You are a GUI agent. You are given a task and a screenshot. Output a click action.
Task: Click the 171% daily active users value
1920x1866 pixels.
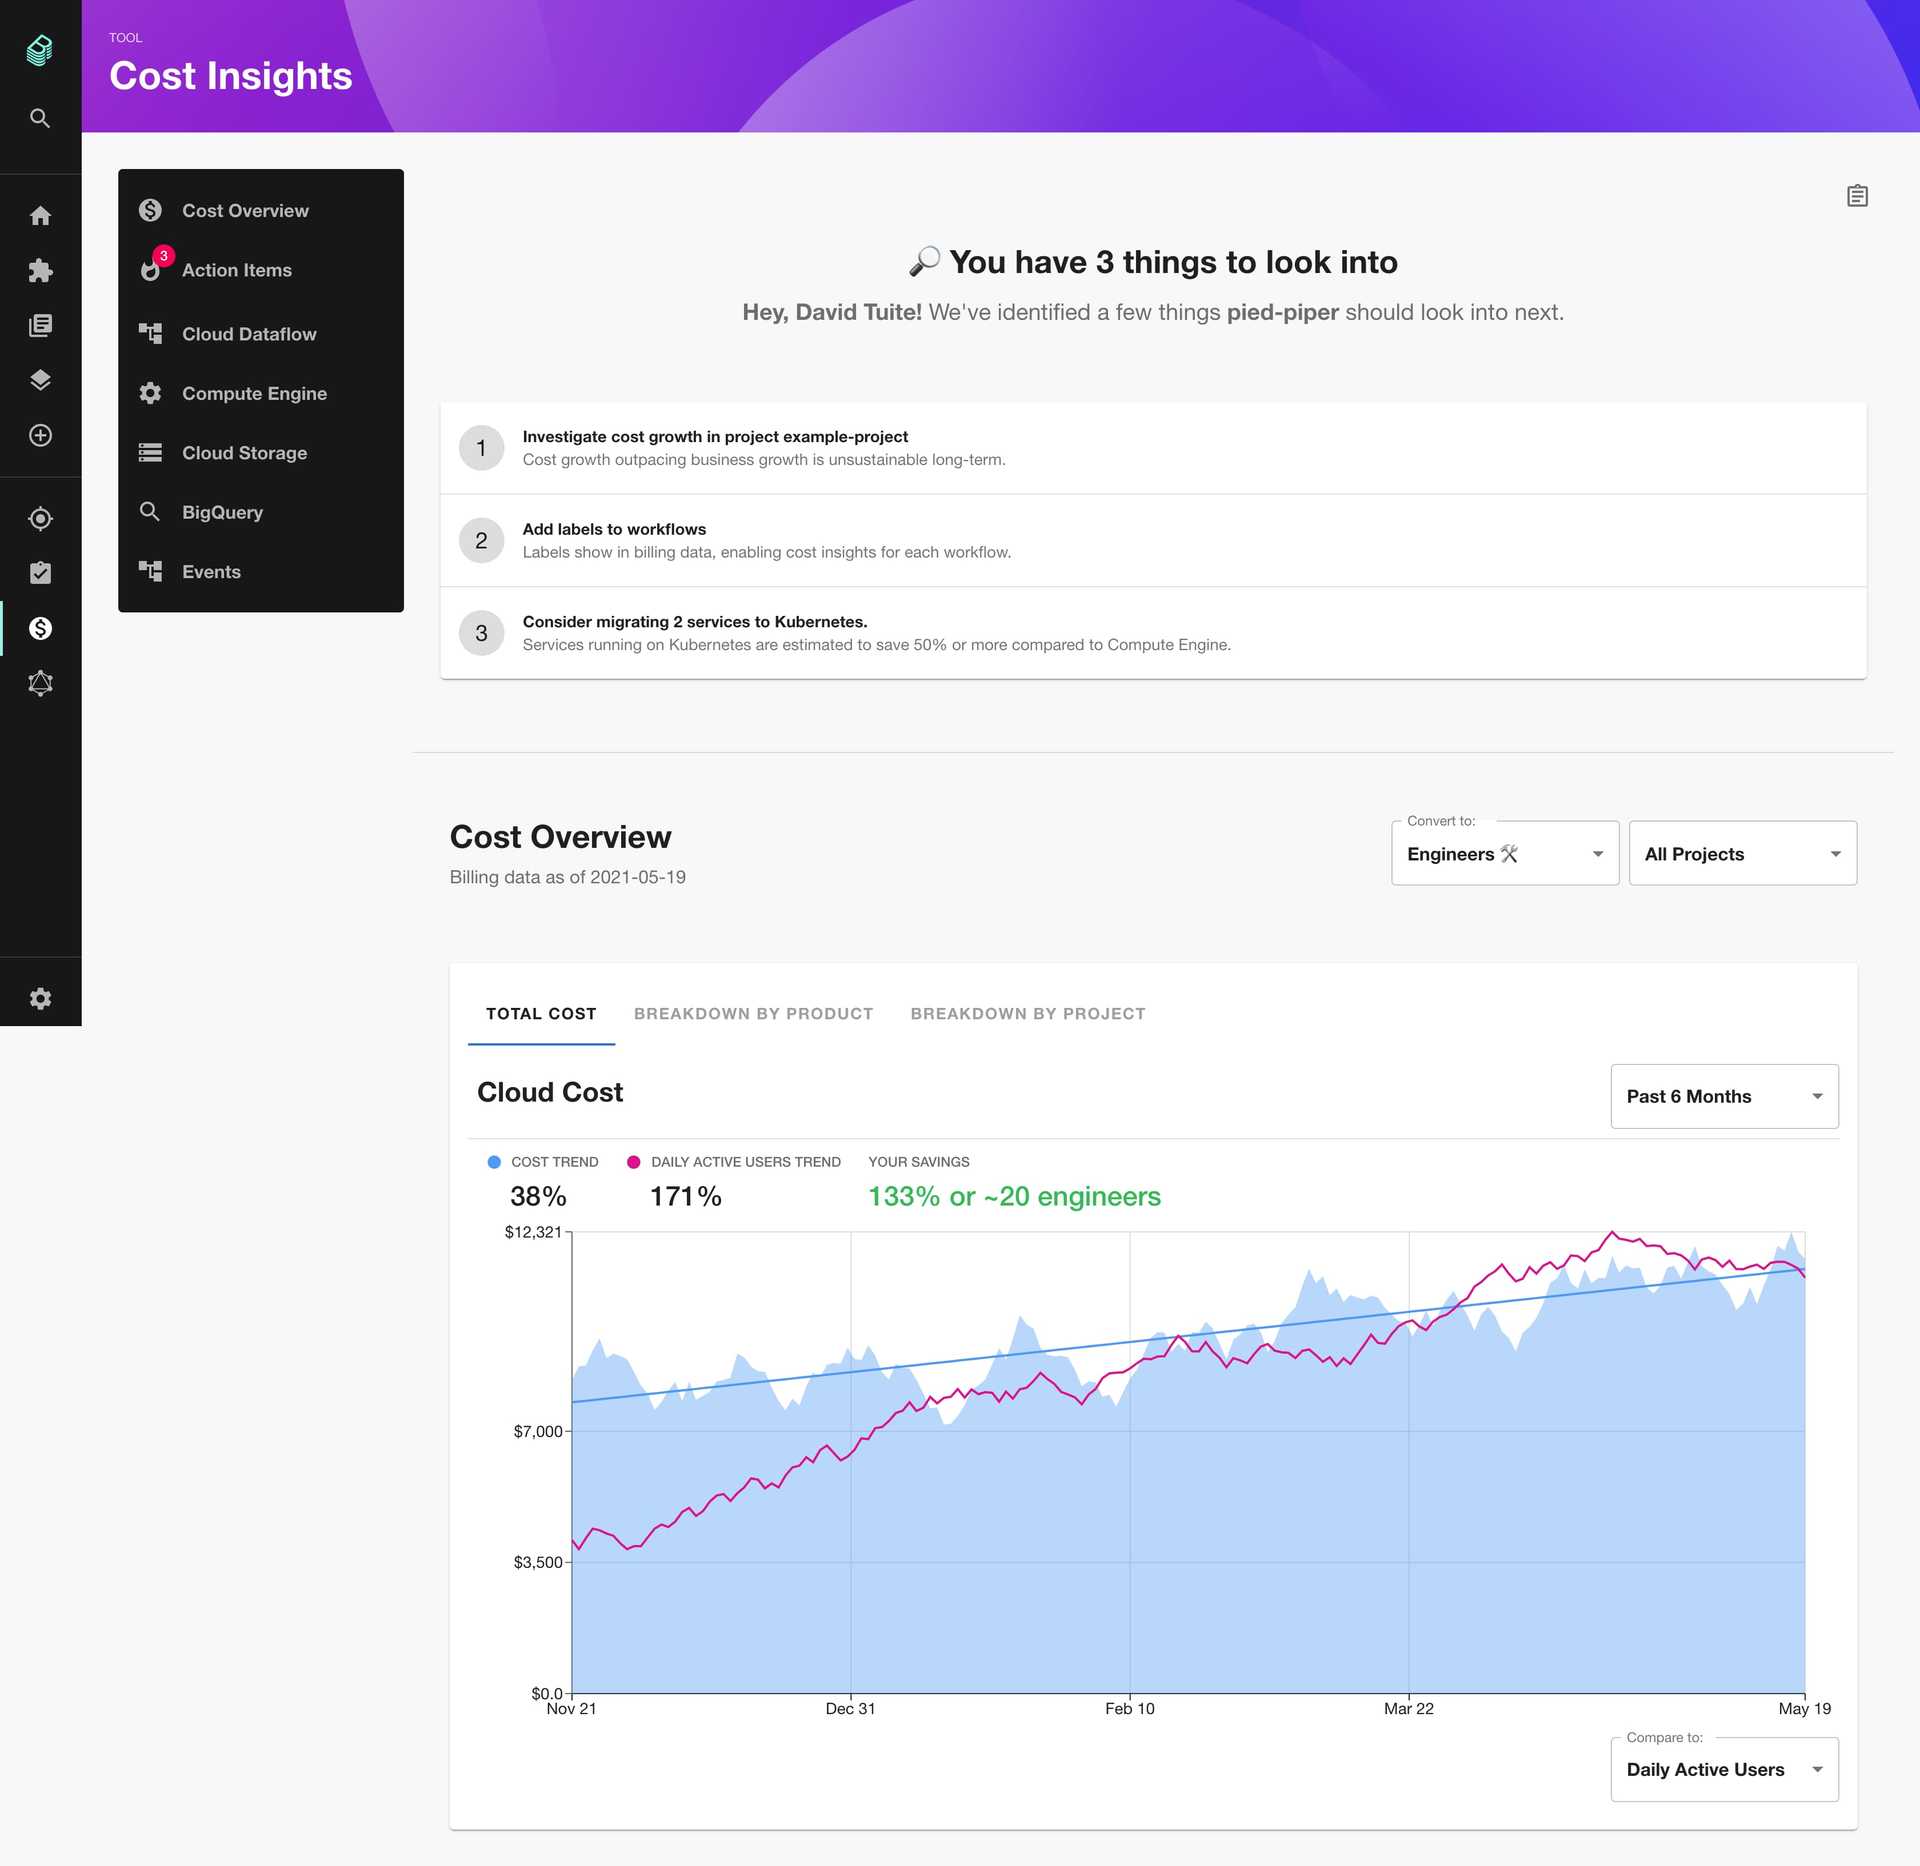coord(686,1196)
